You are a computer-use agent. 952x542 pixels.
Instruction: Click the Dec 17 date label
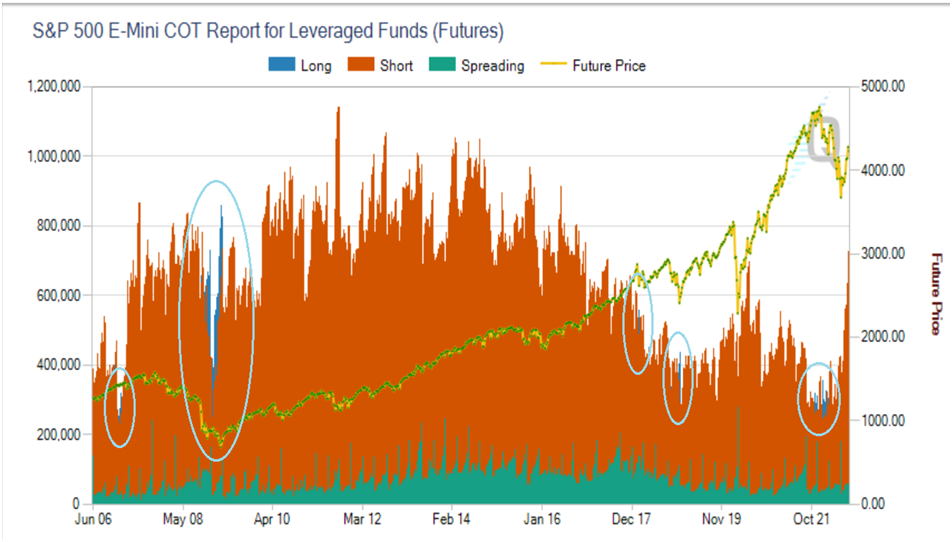[x=631, y=520]
